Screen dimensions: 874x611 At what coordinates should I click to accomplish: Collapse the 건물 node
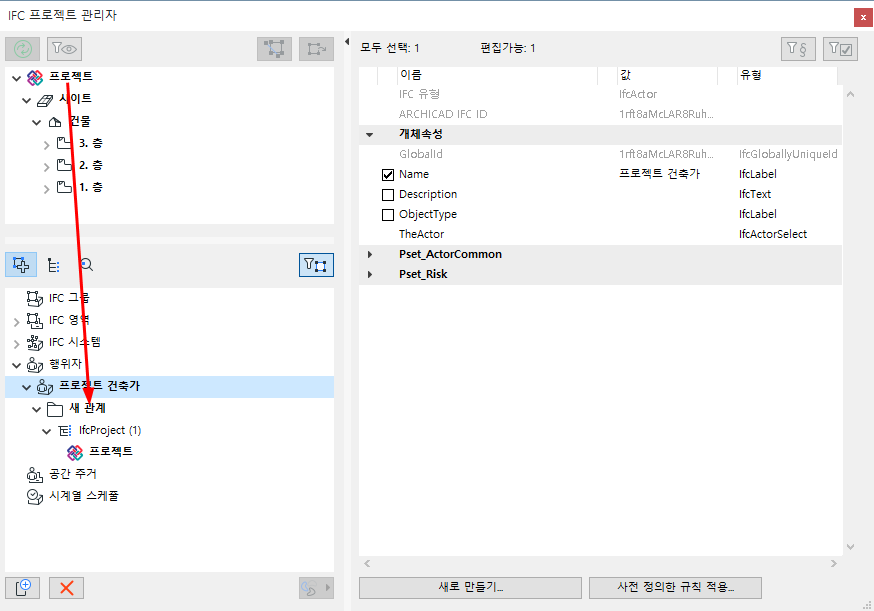36,122
